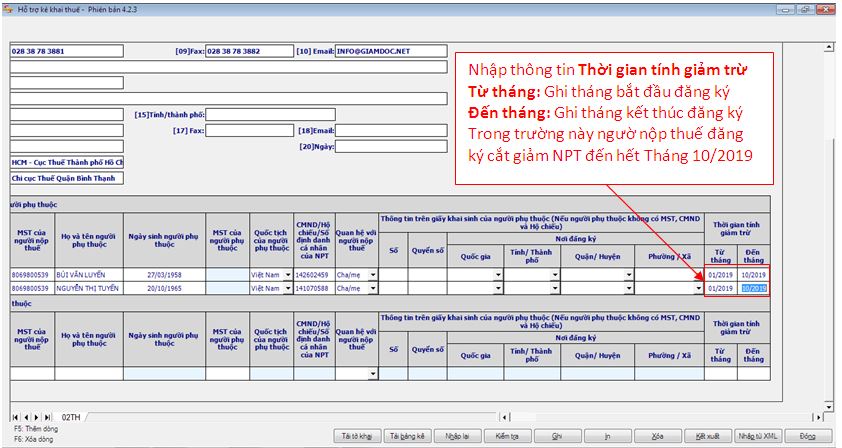
Task: Jump to last sheet navigation arrow
Action: click(x=45, y=416)
